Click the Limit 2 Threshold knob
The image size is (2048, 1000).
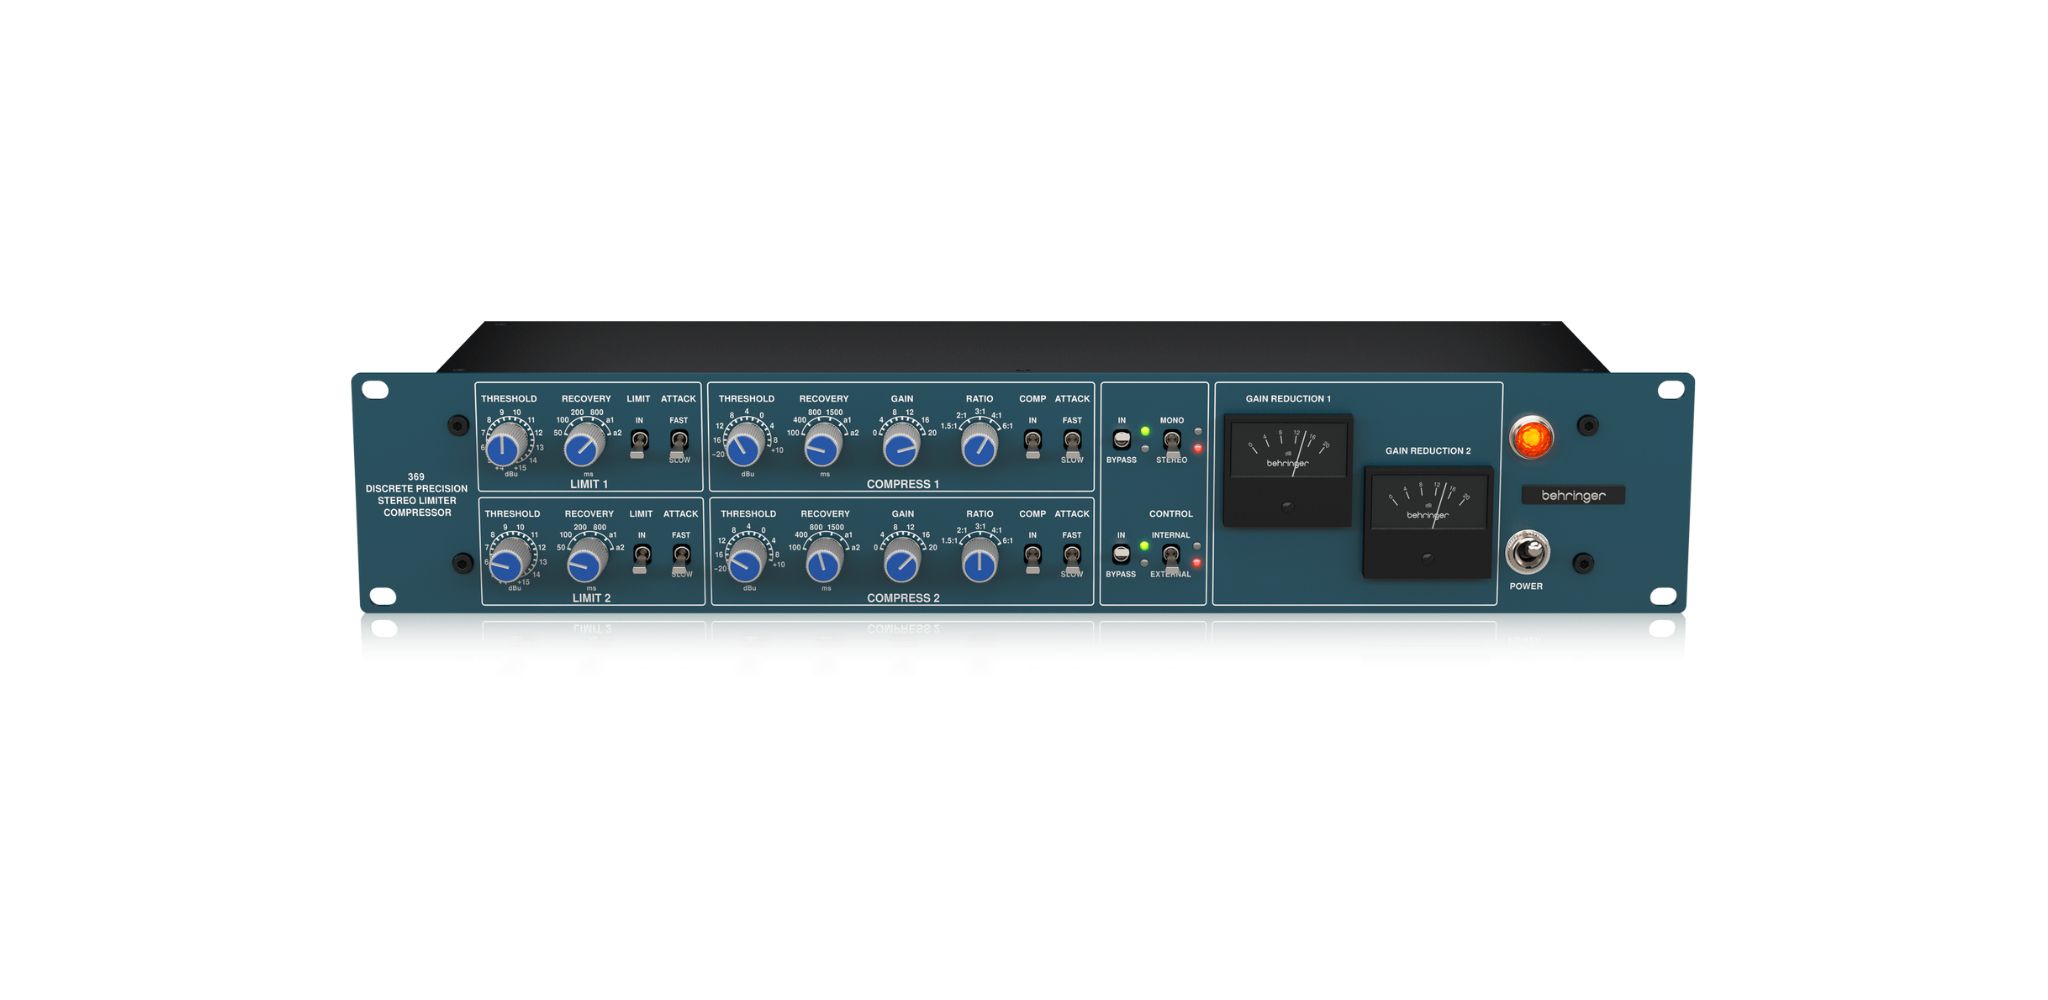[x=510, y=561]
